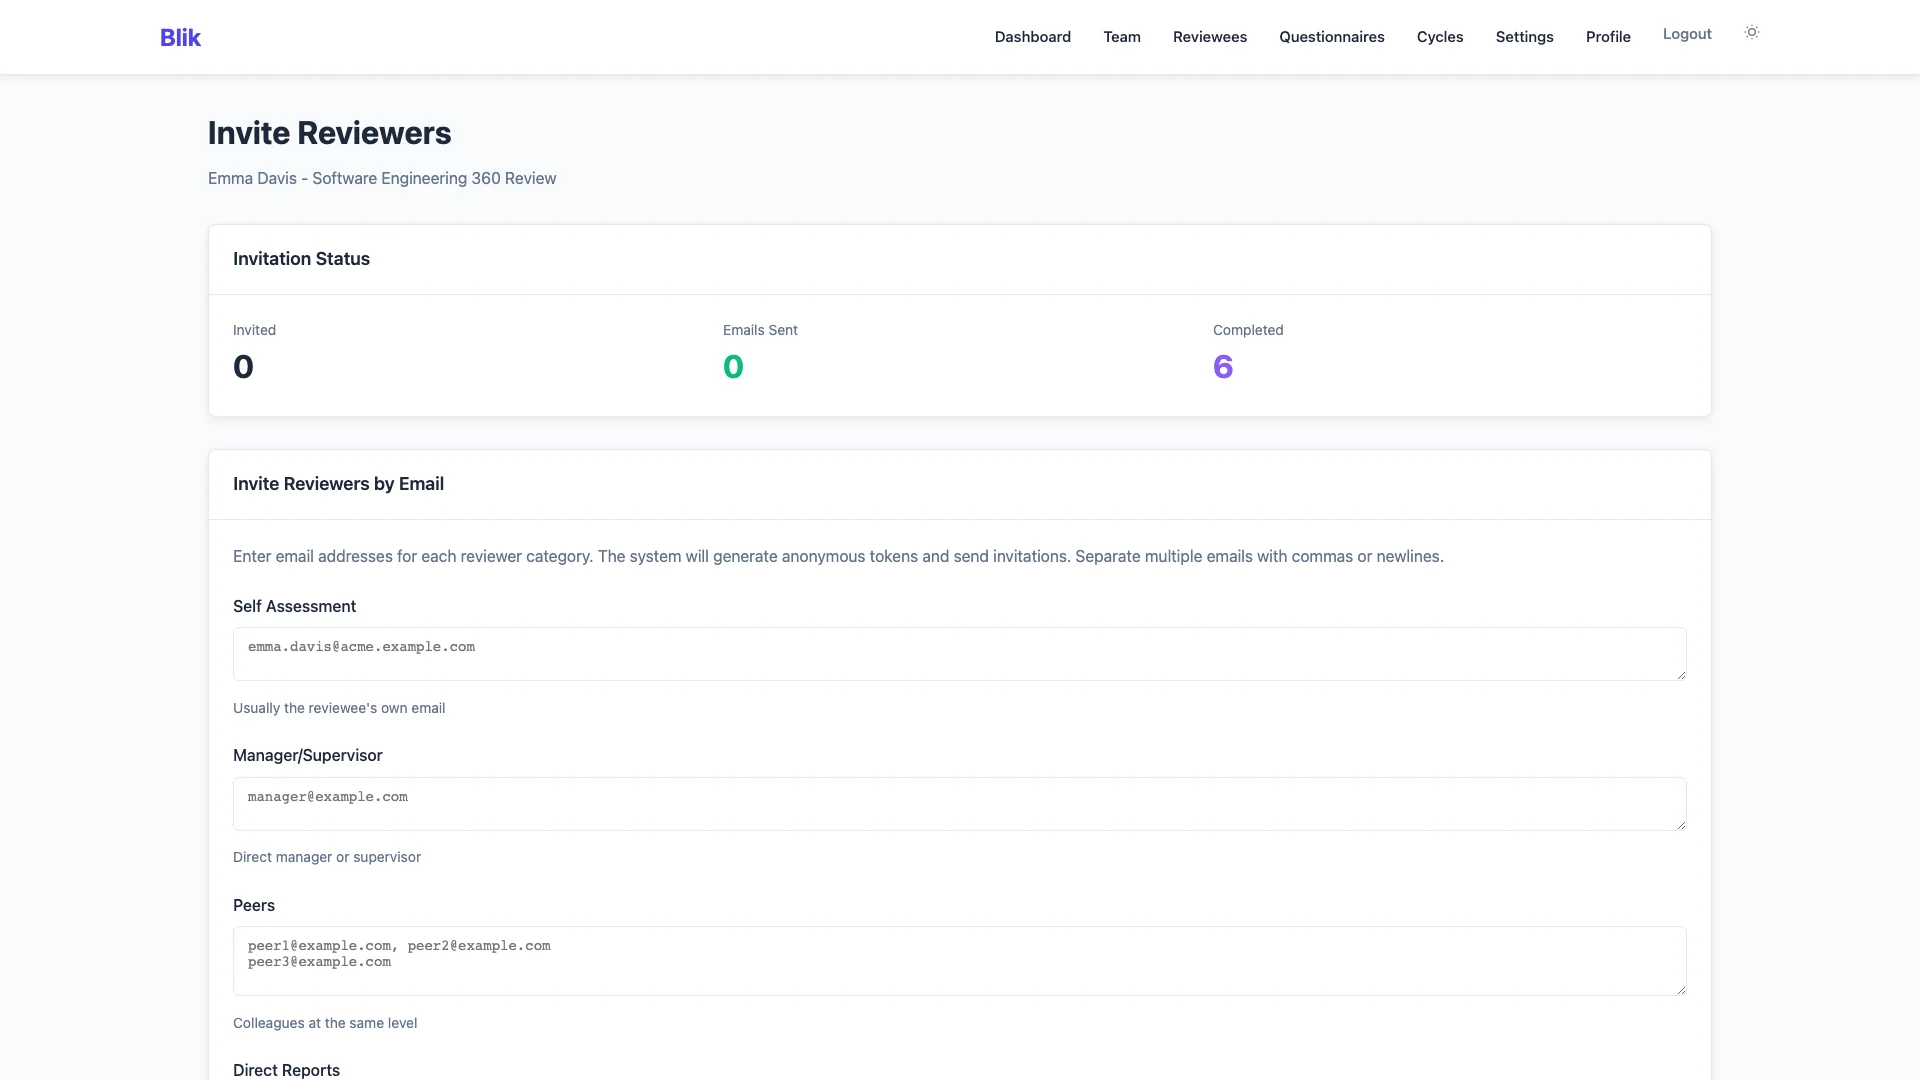The height and width of the screenshot is (1080, 1920).
Task: Focus the Self Assessment email field
Action: click(x=960, y=654)
